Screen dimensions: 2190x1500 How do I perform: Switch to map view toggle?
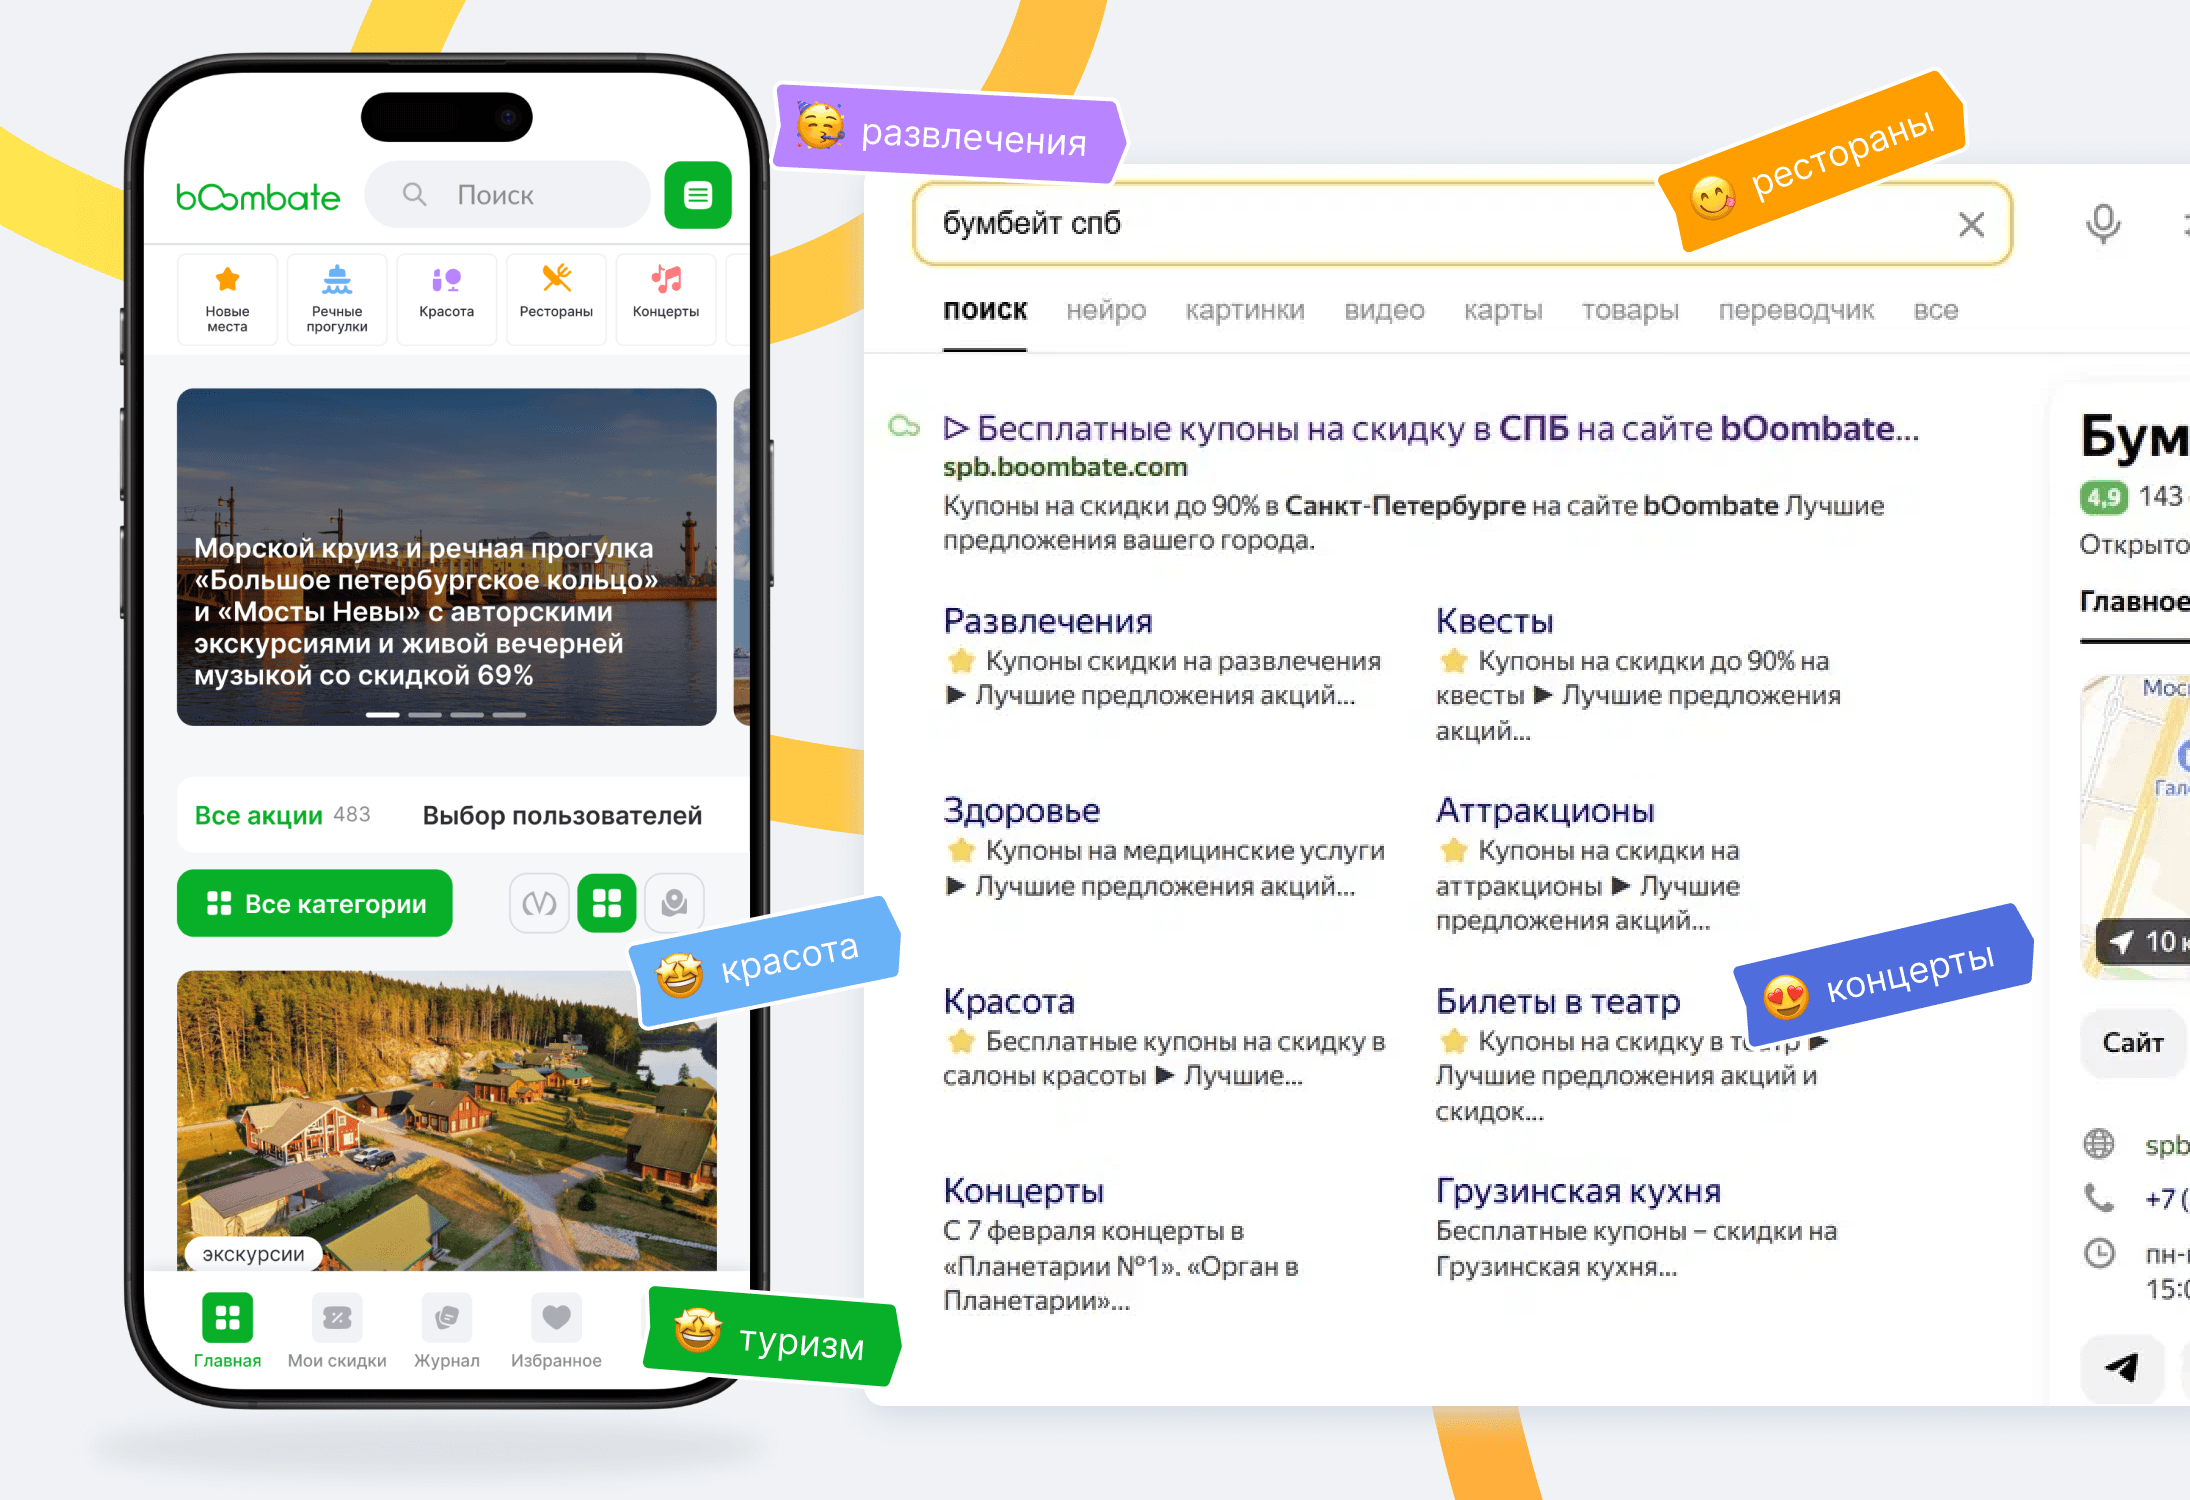674,904
